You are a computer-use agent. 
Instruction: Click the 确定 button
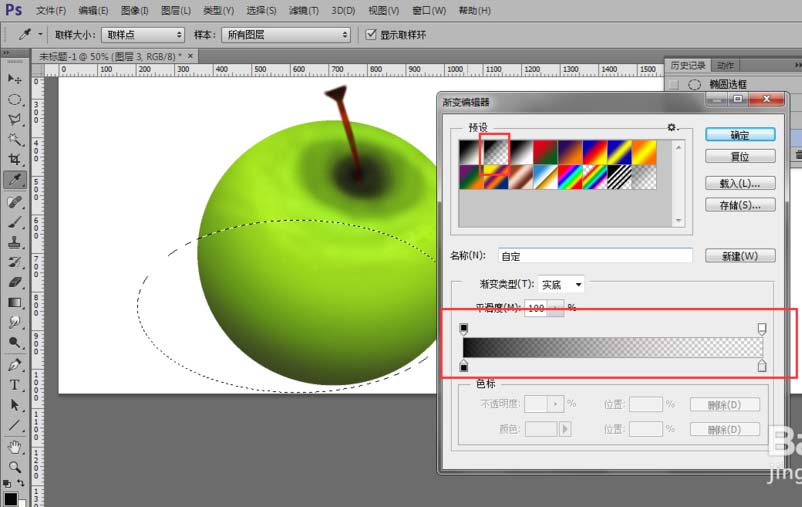(x=740, y=135)
